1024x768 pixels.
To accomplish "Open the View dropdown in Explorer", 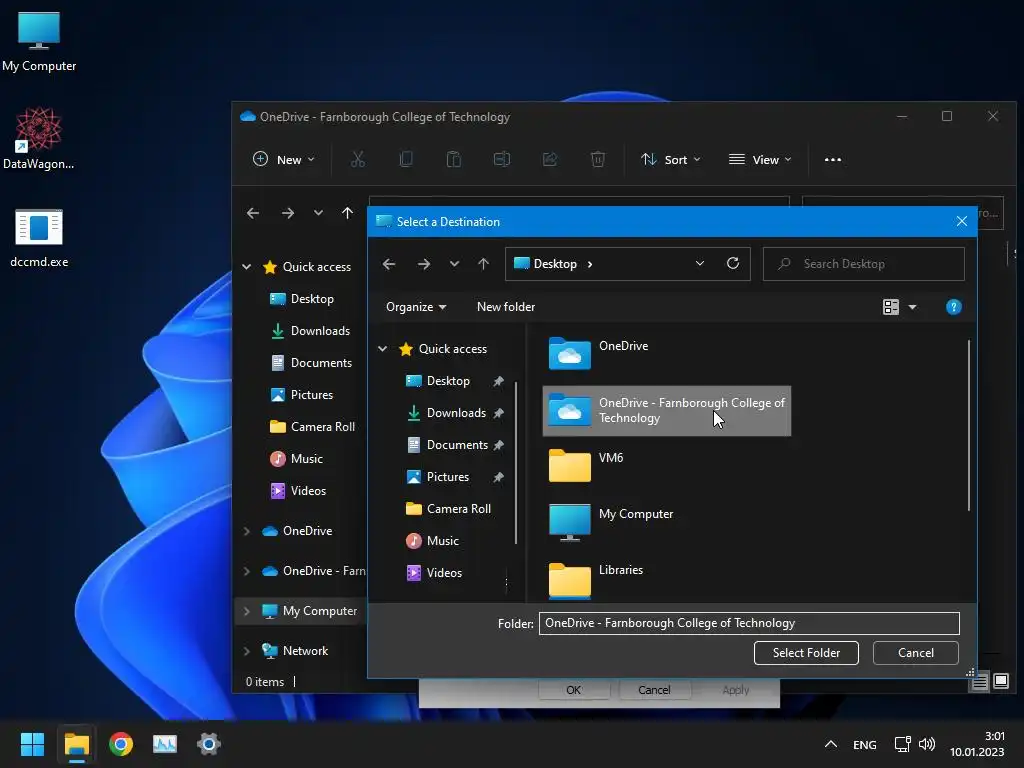I will click(x=760, y=159).
